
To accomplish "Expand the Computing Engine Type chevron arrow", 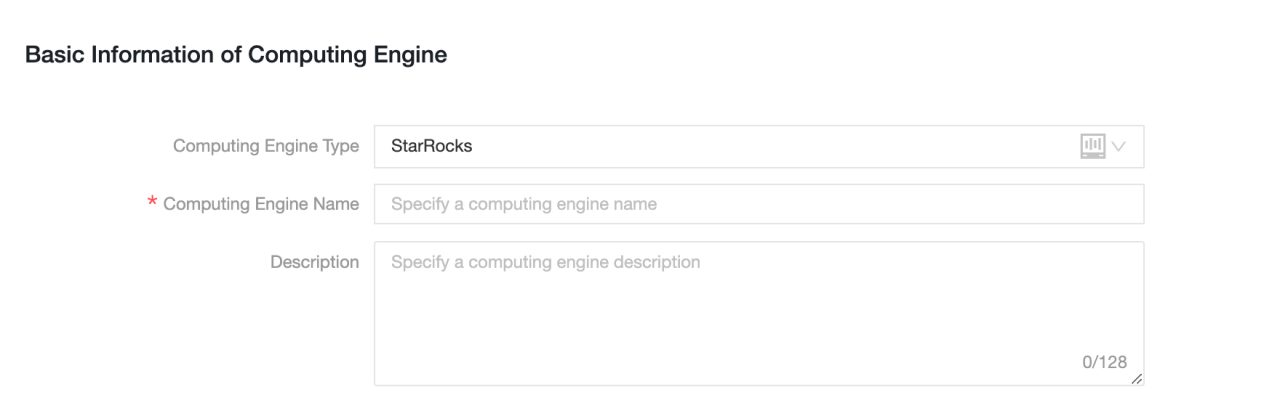I will (1119, 147).
